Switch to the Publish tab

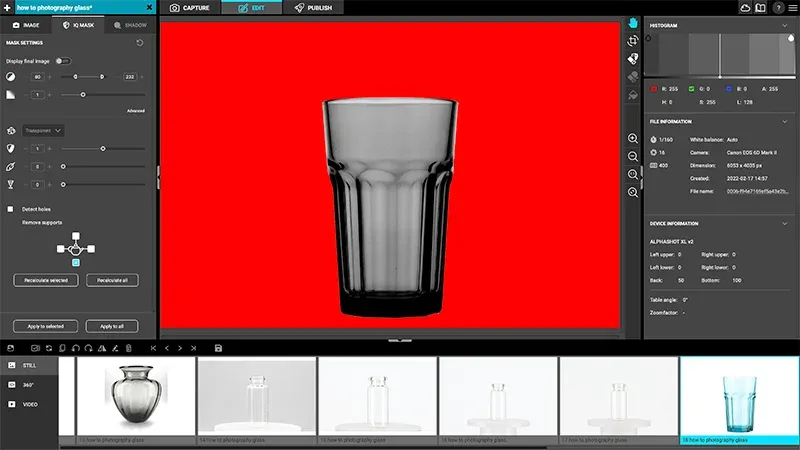[x=313, y=8]
